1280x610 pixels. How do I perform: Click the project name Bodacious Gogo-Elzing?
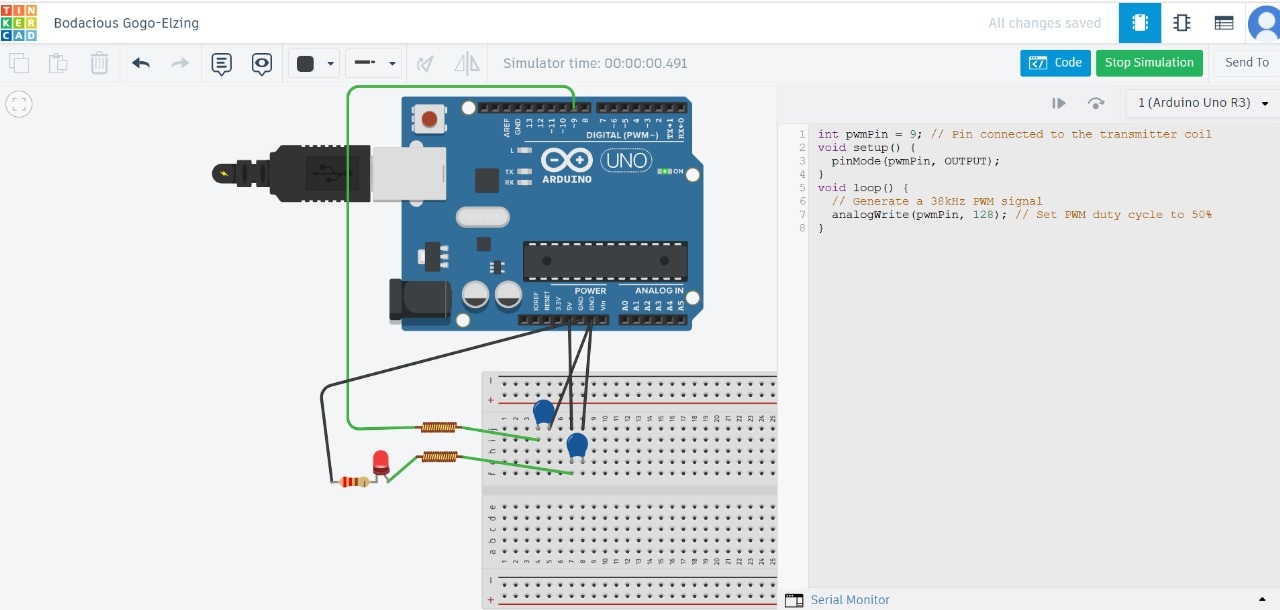tap(126, 23)
